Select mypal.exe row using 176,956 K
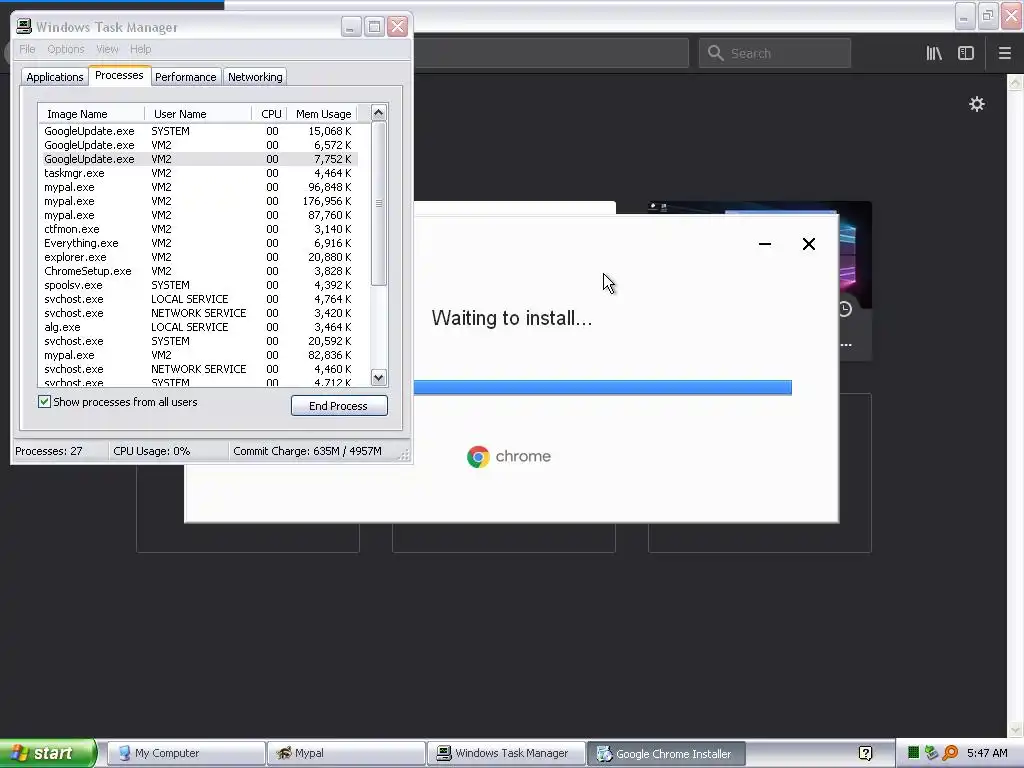 coord(199,201)
